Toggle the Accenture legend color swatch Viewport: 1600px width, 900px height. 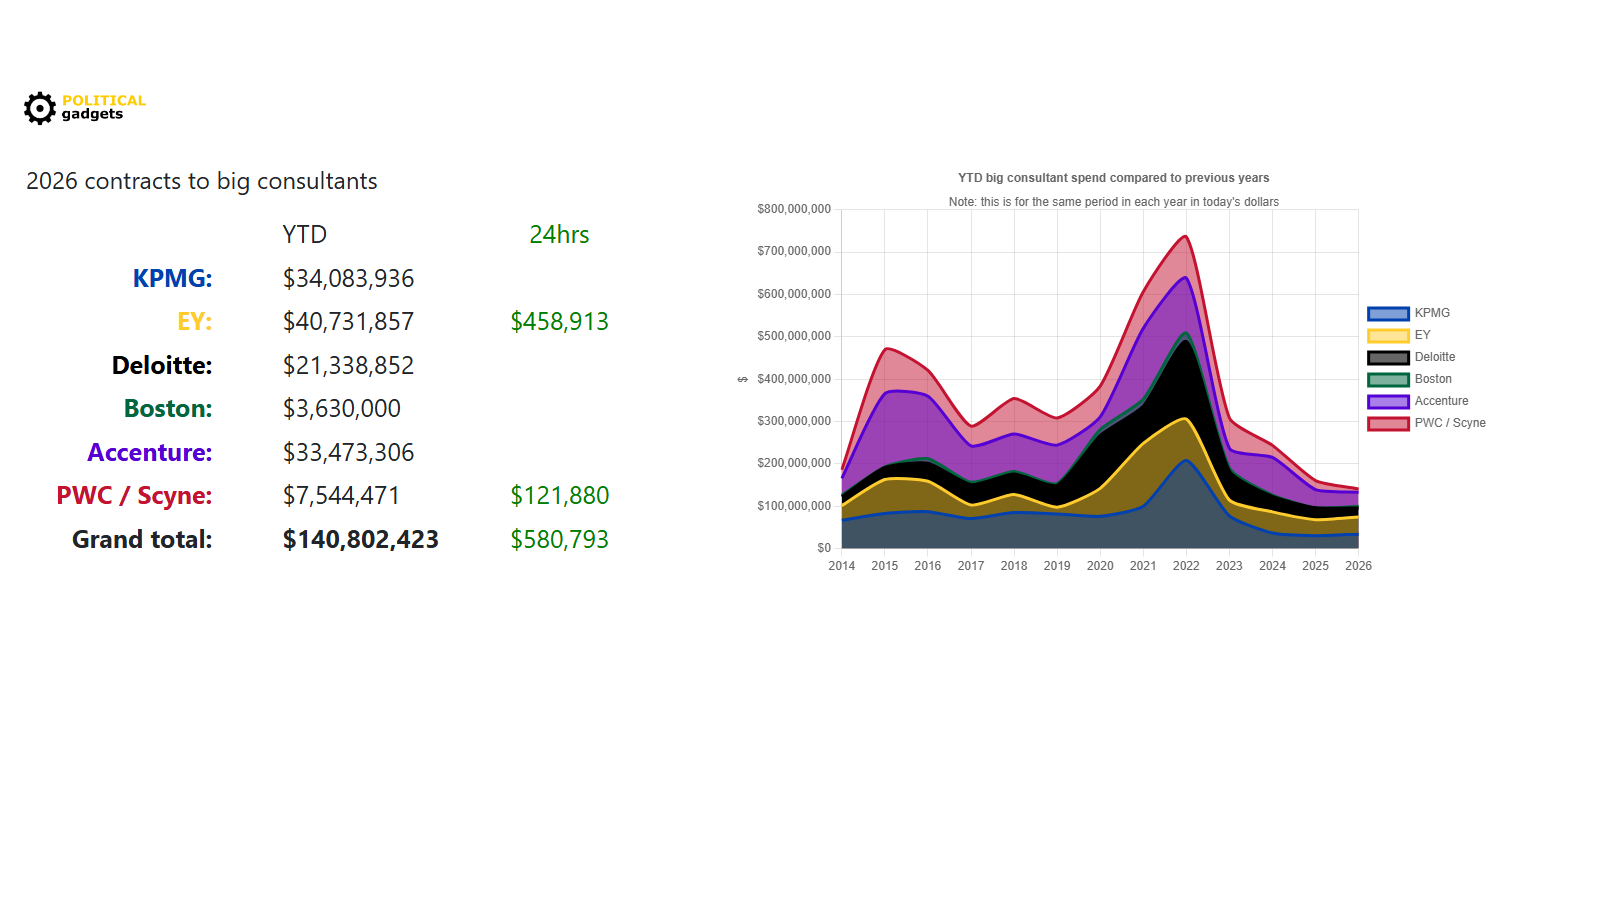point(1388,402)
